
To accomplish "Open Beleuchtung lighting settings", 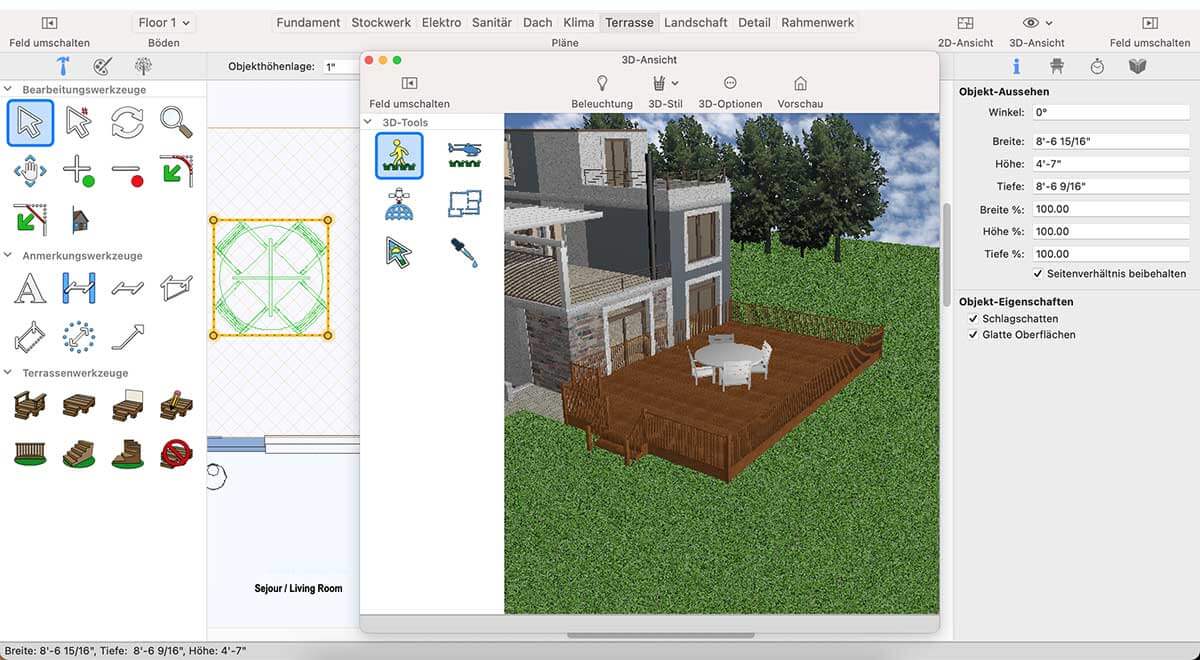I will [602, 91].
